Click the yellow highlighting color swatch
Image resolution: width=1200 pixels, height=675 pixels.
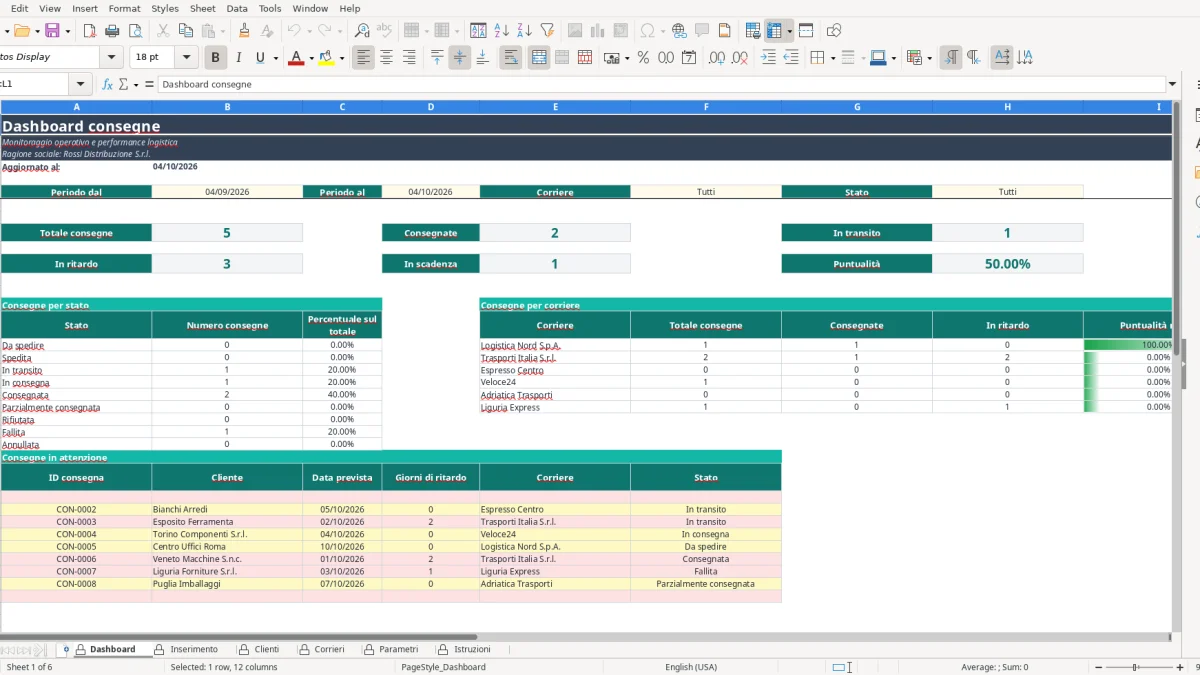[327, 58]
